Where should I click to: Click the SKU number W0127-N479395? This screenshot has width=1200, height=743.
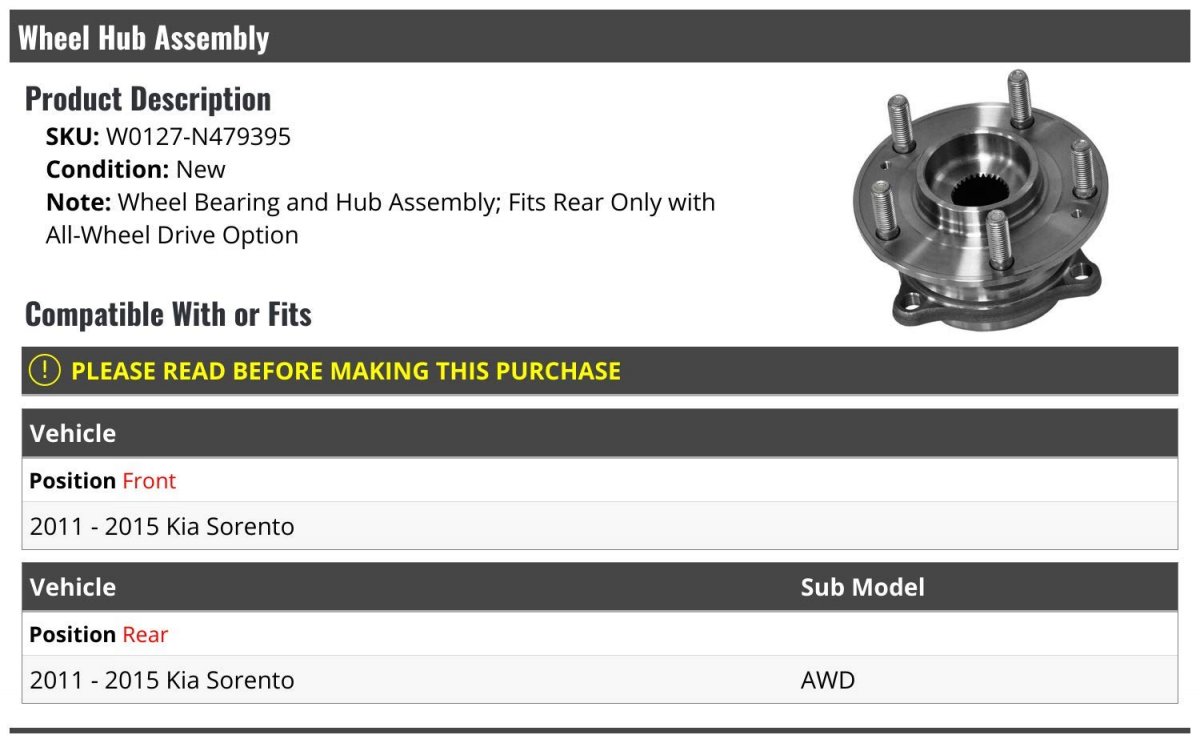click(198, 137)
